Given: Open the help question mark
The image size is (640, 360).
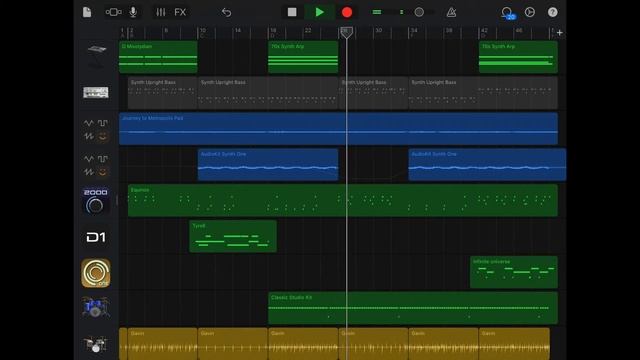Looking at the screenshot, I should (553, 12).
